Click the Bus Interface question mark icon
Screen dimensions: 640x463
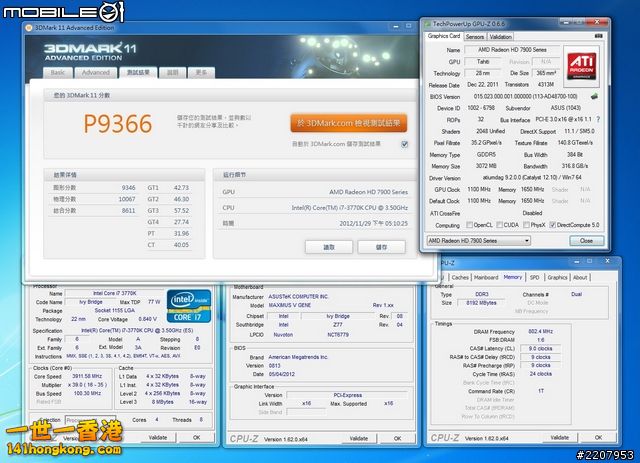pos(596,118)
